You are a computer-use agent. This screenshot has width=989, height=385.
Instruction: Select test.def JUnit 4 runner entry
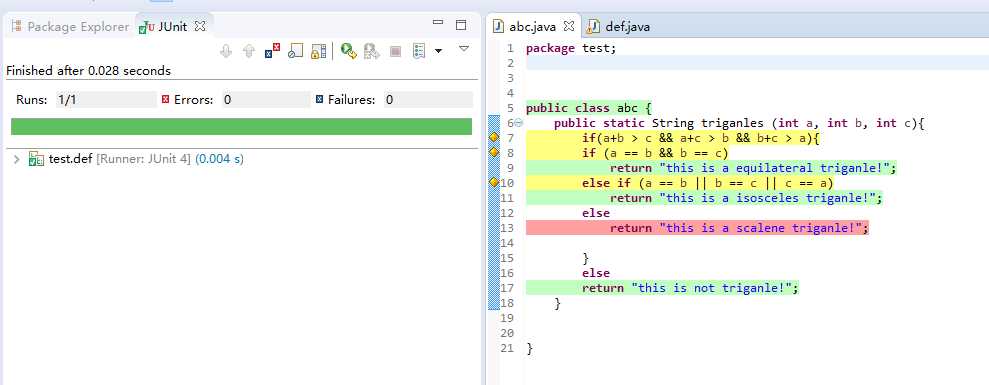coord(146,159)
